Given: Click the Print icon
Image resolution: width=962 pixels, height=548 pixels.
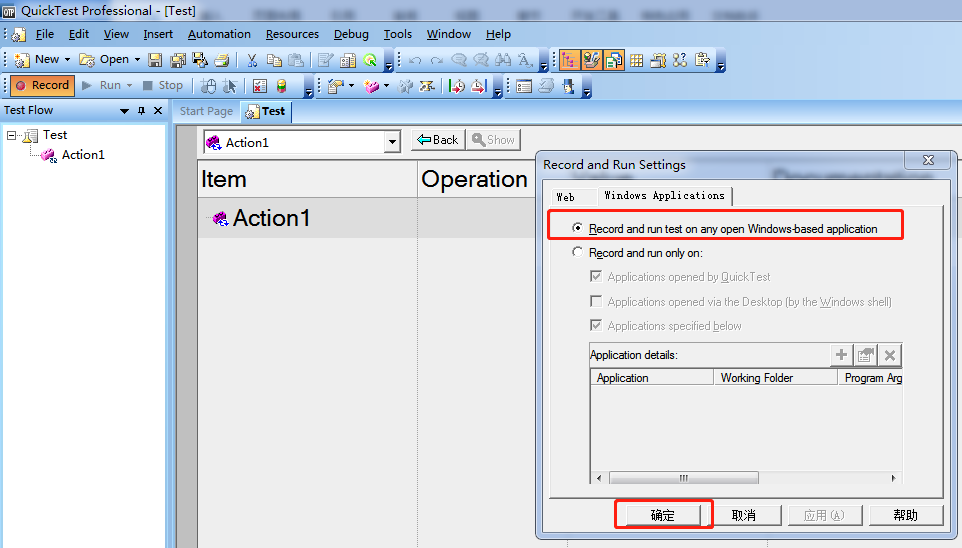Looking at the screenshot, I should point(222,60).
